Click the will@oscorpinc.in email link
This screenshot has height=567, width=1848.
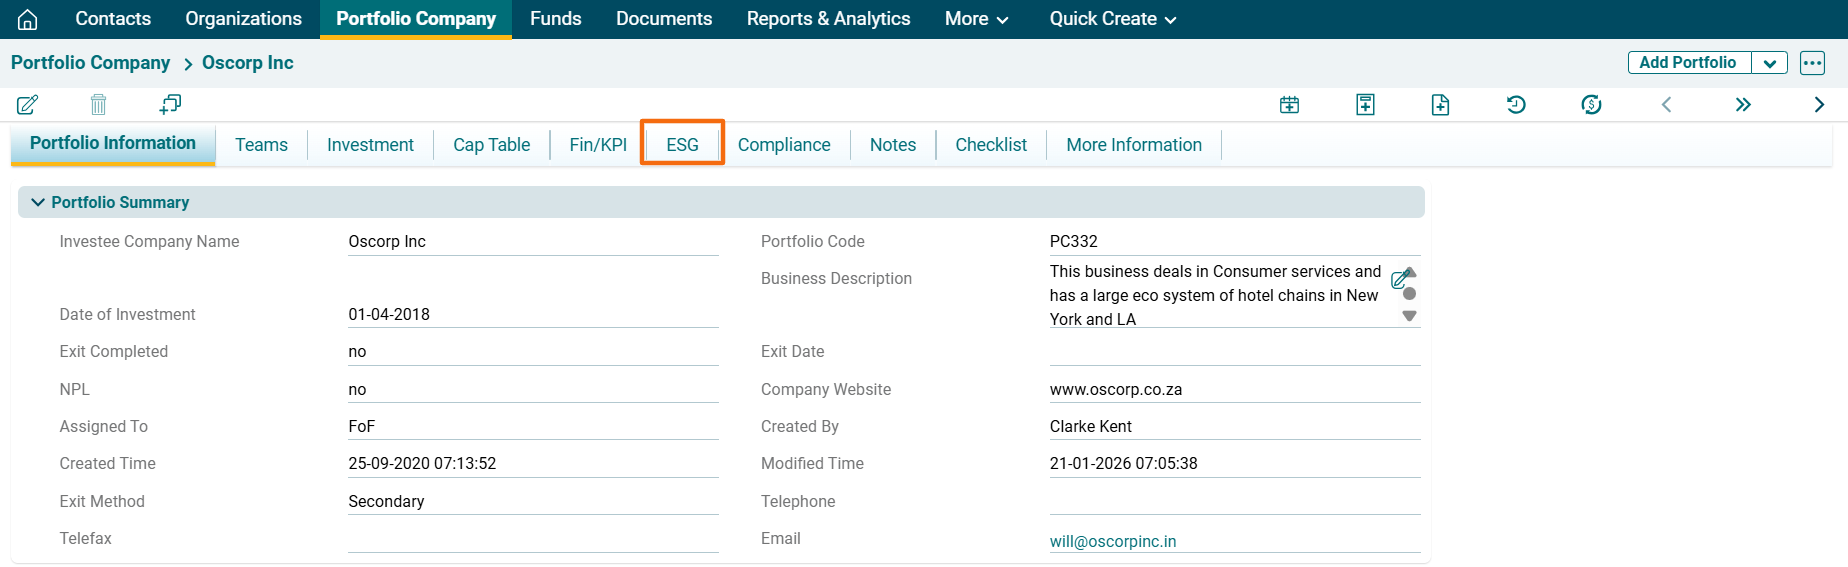(x=1112, y=541)
